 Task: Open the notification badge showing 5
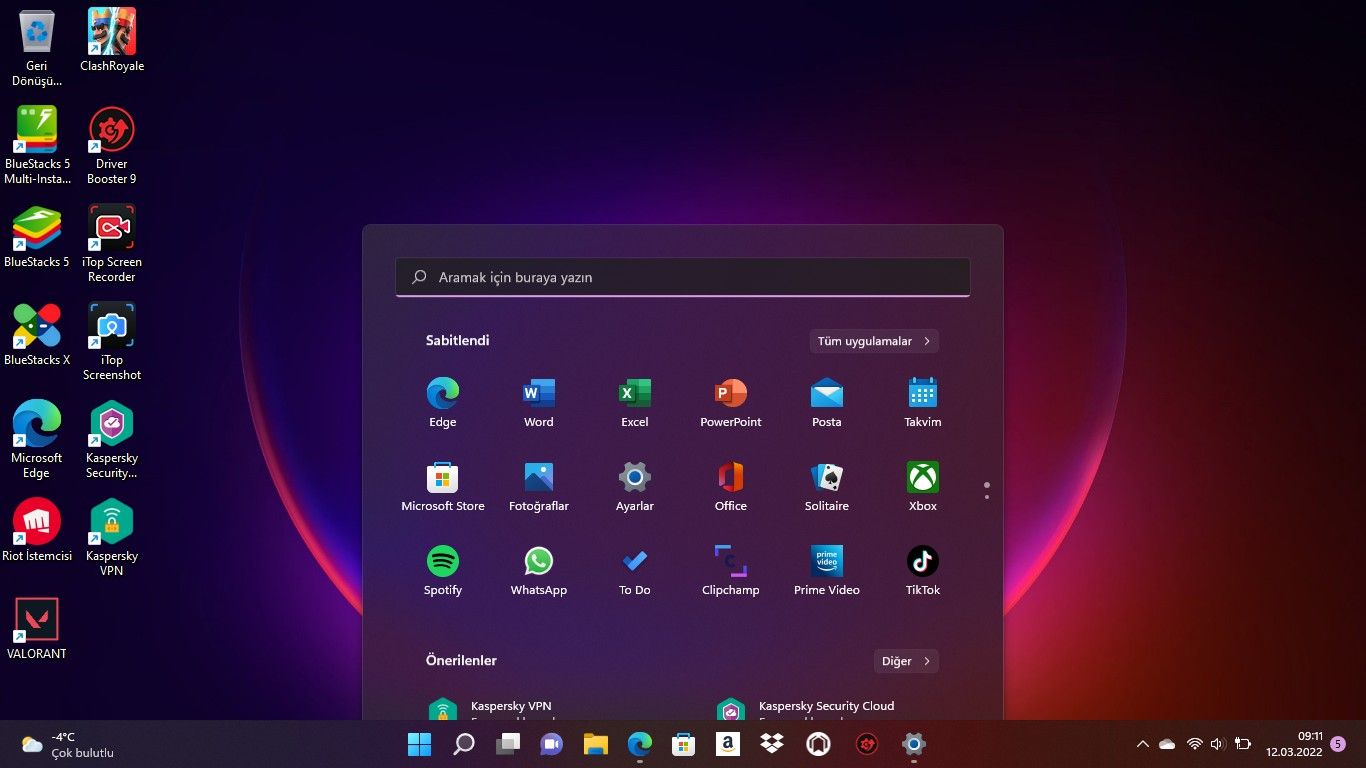coord(1338,744)
